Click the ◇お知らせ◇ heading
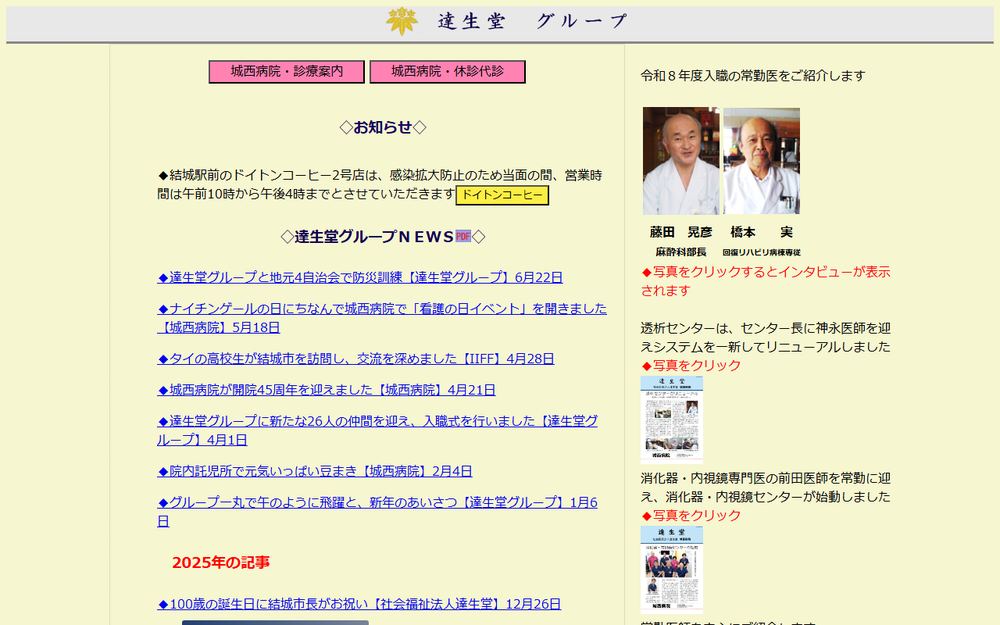1000x625 pixels. click(383, 128)
